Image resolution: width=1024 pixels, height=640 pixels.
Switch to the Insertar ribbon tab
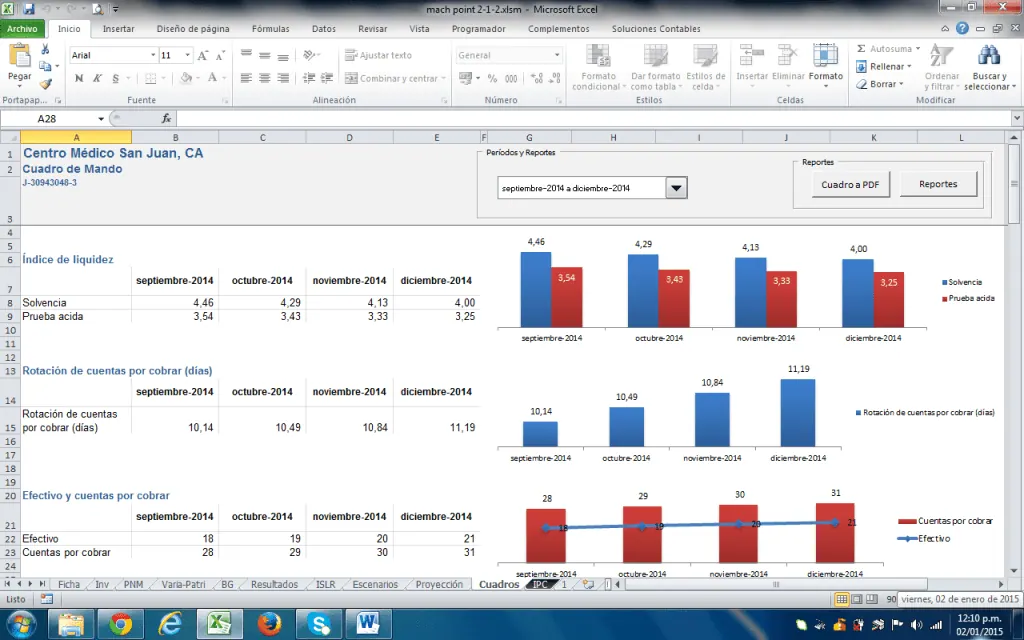click(x=118, y=29)
